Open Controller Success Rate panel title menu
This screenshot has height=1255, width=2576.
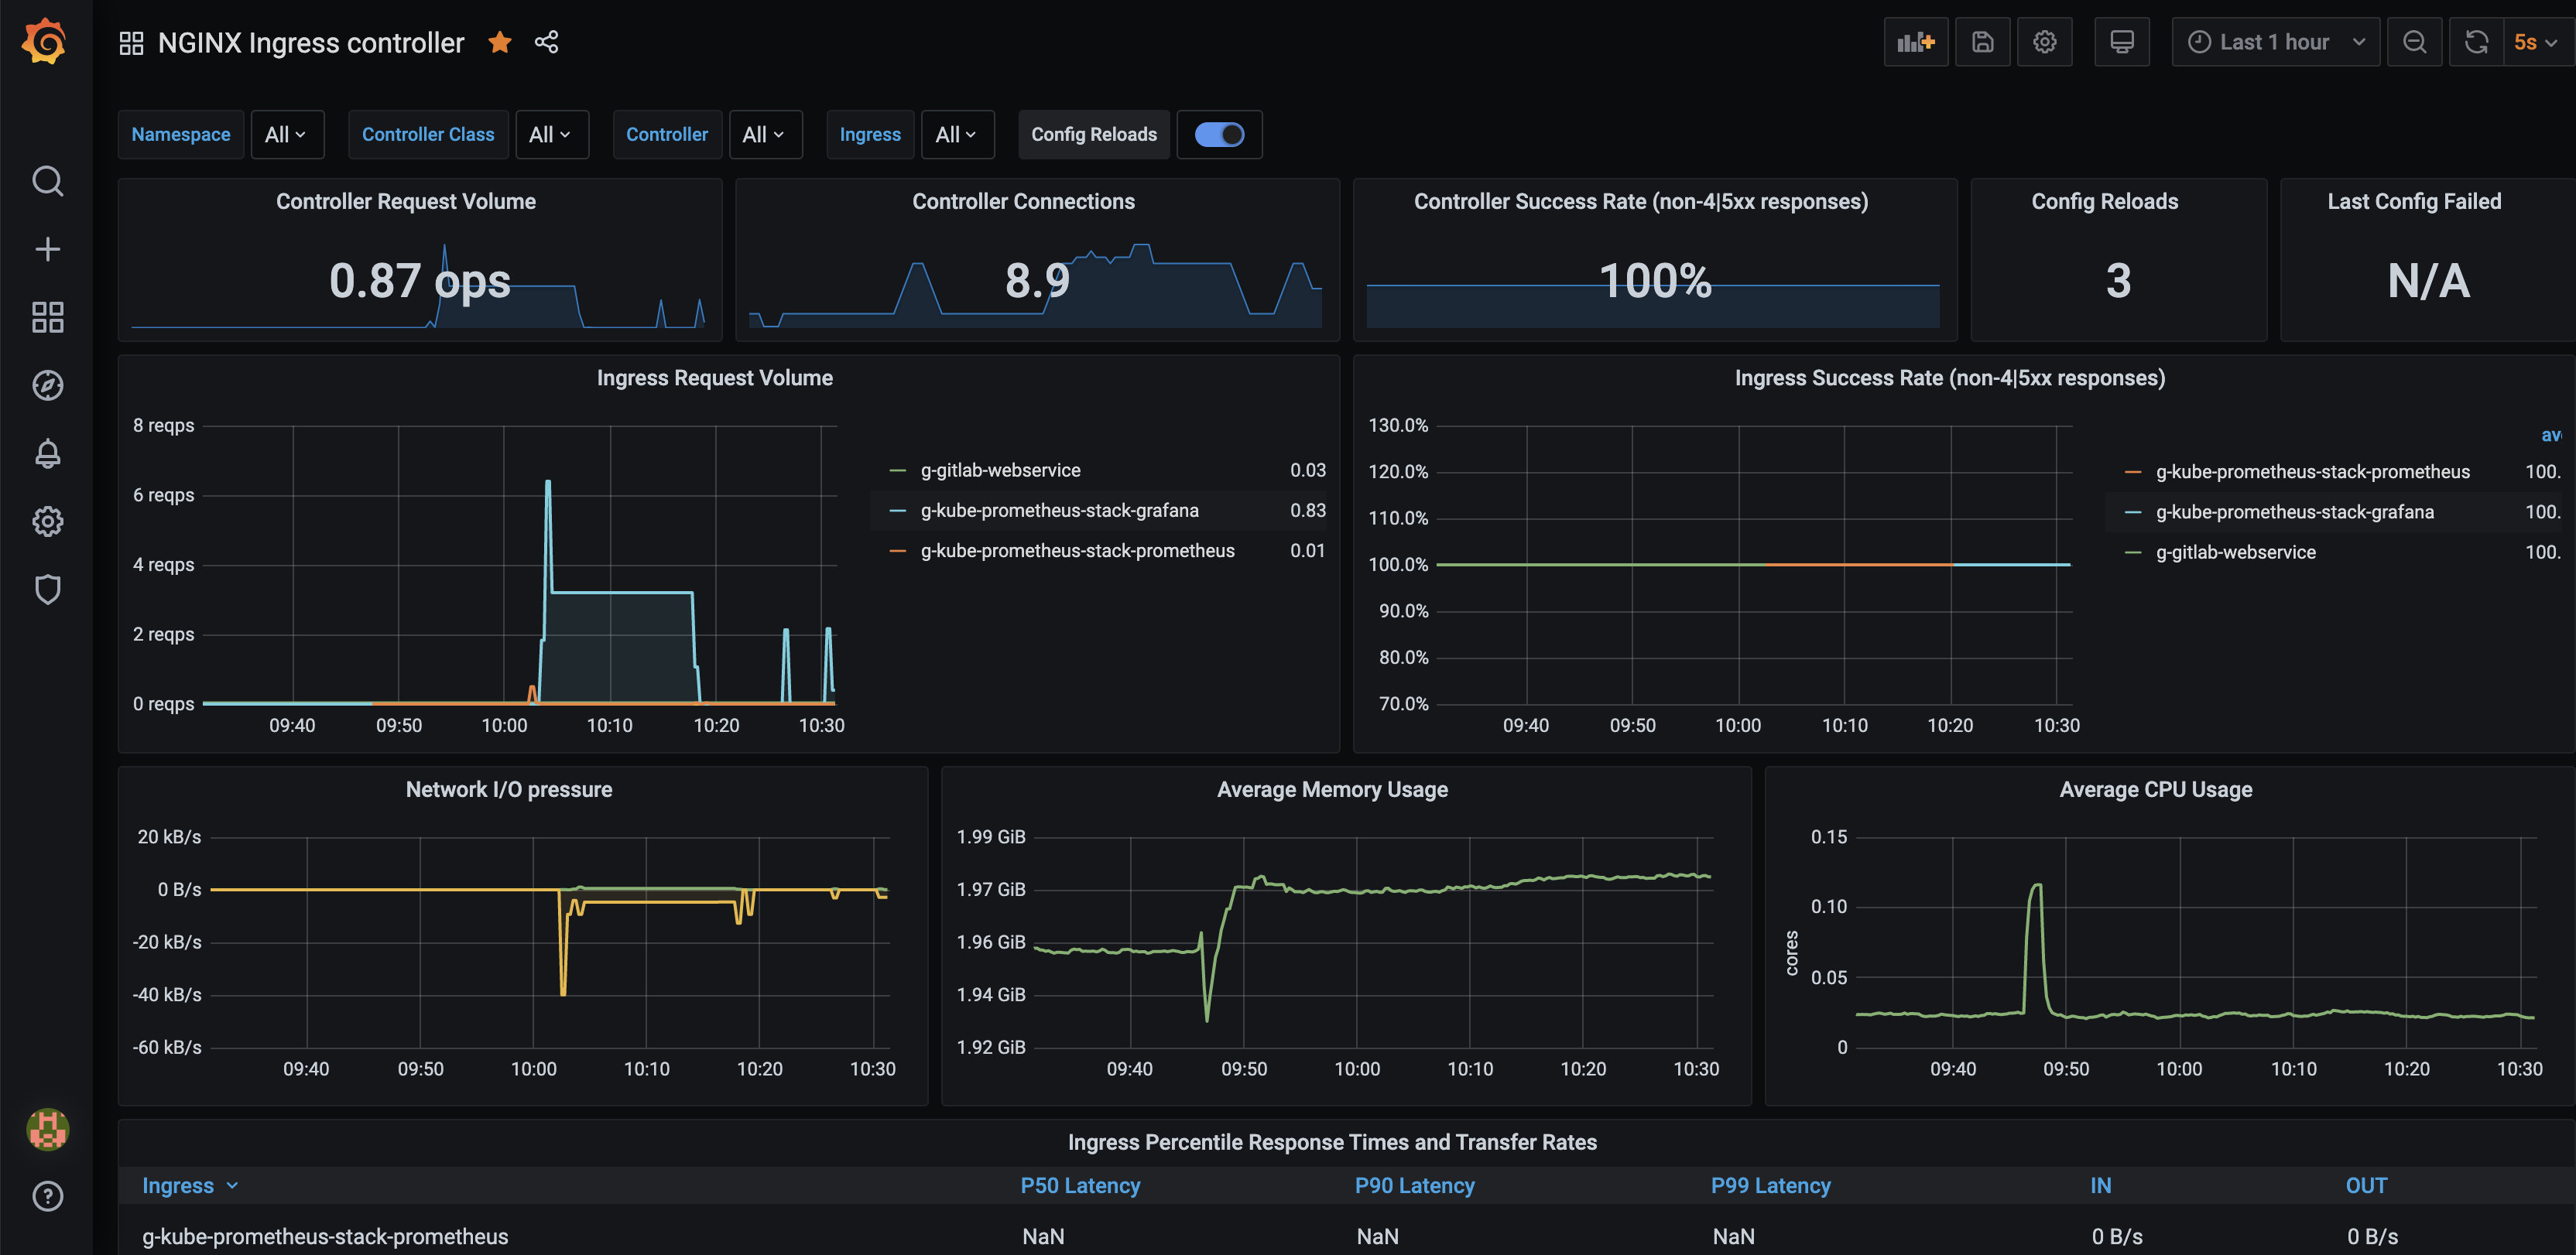point(1640,201)
